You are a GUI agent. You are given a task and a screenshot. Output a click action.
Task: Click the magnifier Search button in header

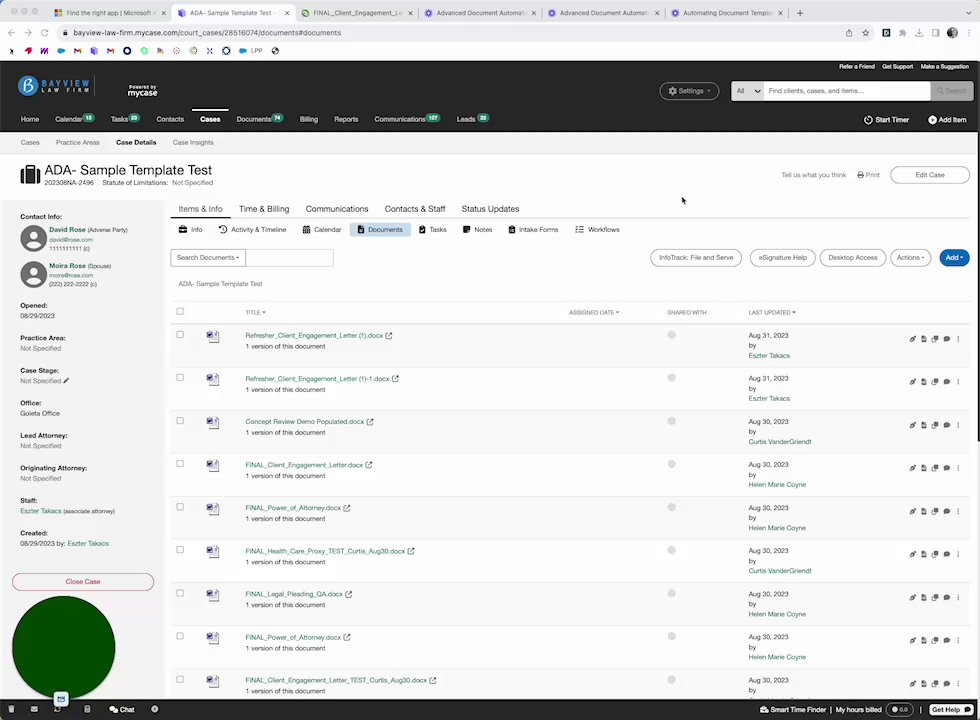[951, 91]
